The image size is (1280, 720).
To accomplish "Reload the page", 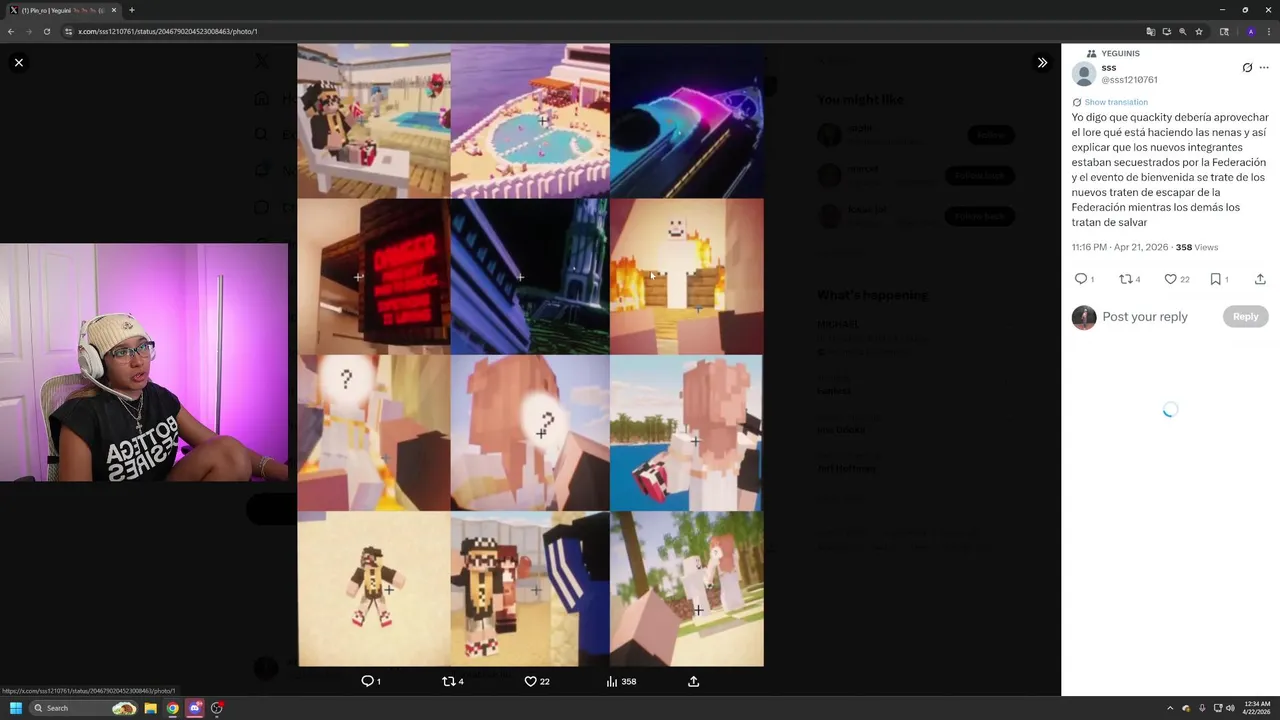I will click(47, 31).
